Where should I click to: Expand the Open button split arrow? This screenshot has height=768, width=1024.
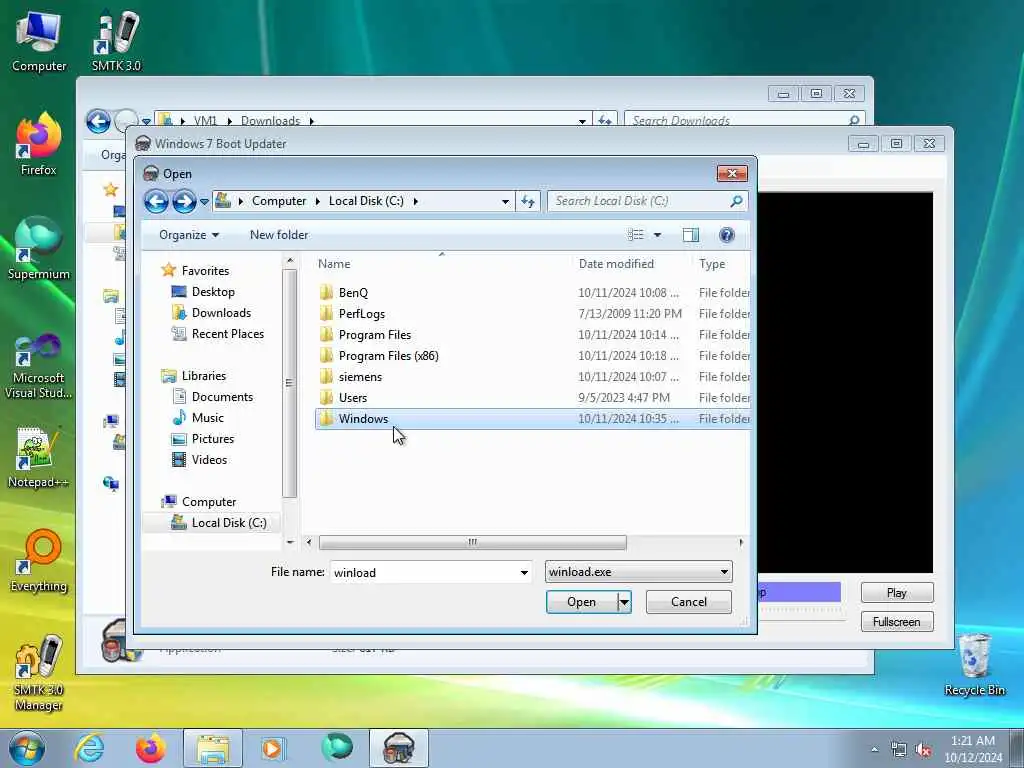[624, 601]
